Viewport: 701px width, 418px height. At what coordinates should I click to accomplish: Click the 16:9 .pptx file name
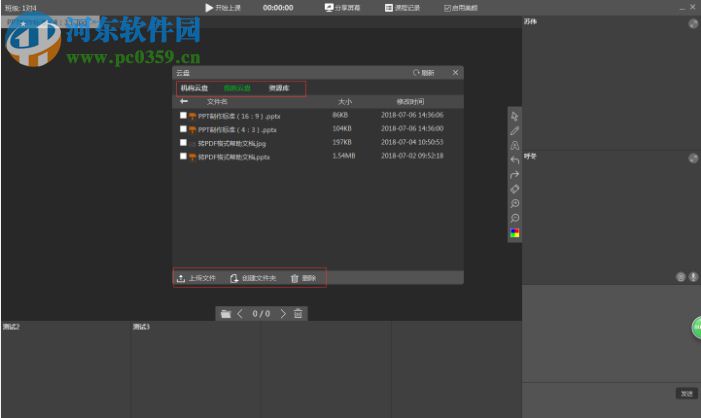tap(239, 116)
